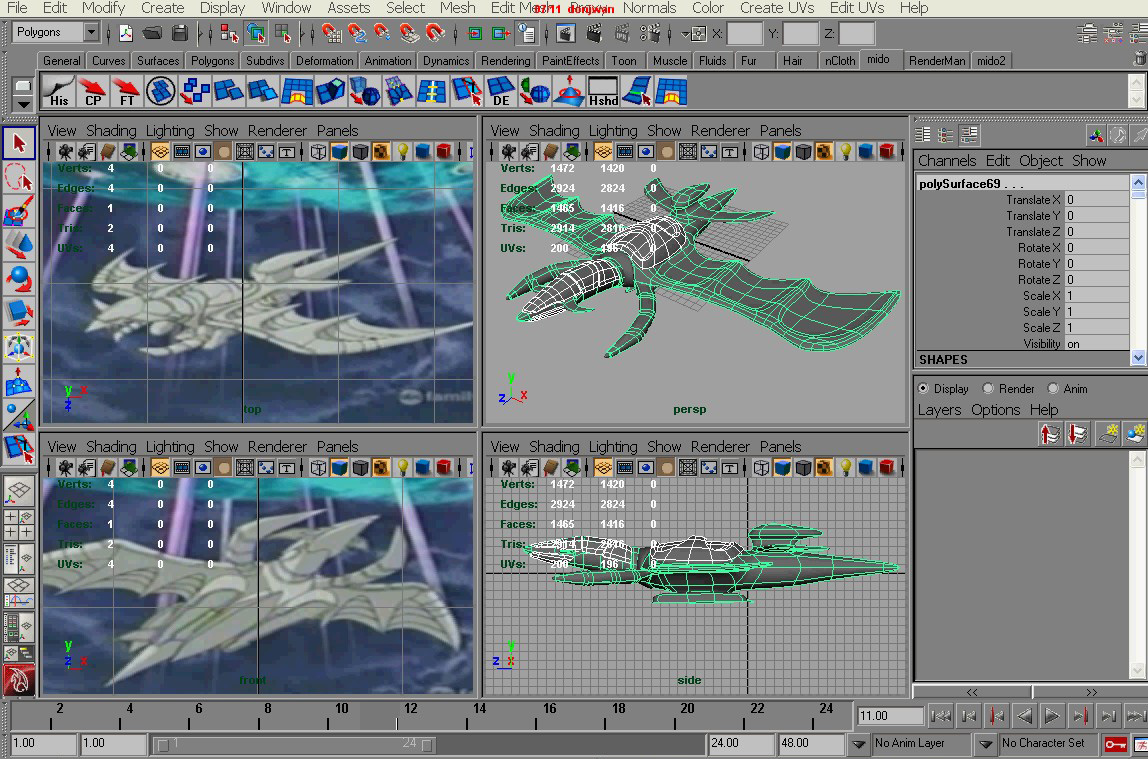
Task: Click the range slider bar
Action: pyautogui.click(x=295, y=744)
